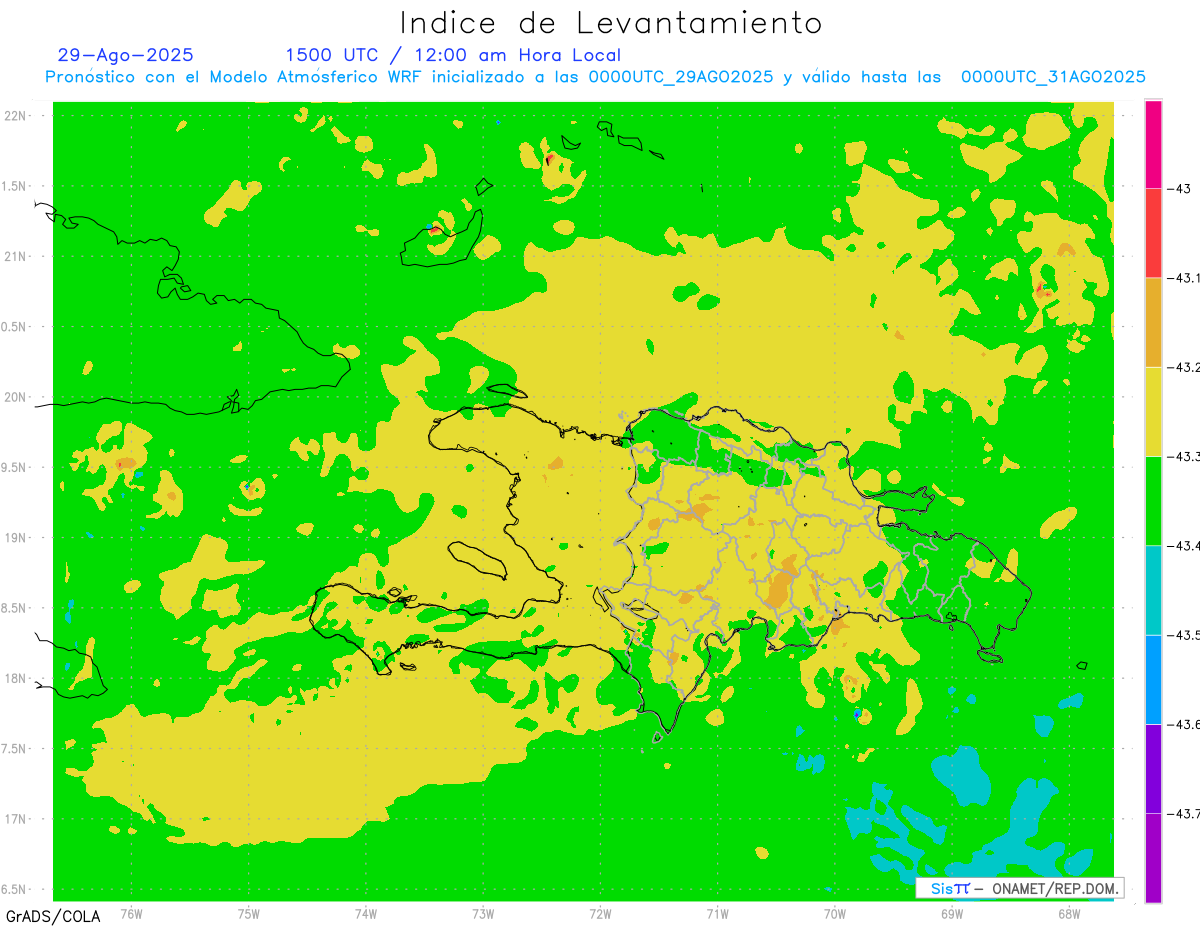The image size is (1200, 927).
Task: Click the "8.5N" latitude label
Action: point(15,608)
